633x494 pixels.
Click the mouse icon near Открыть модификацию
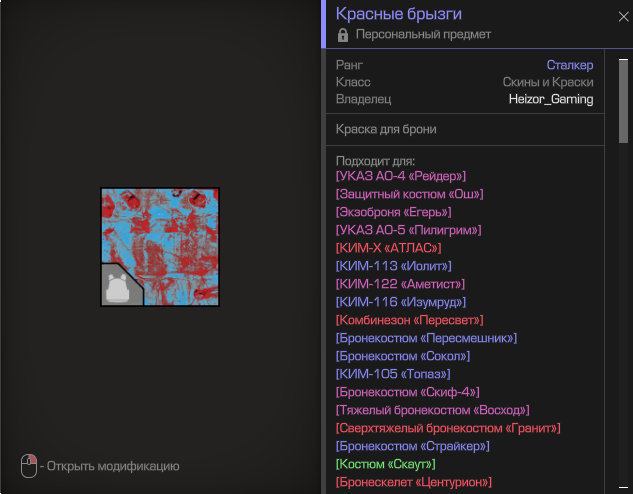(29, 466)
